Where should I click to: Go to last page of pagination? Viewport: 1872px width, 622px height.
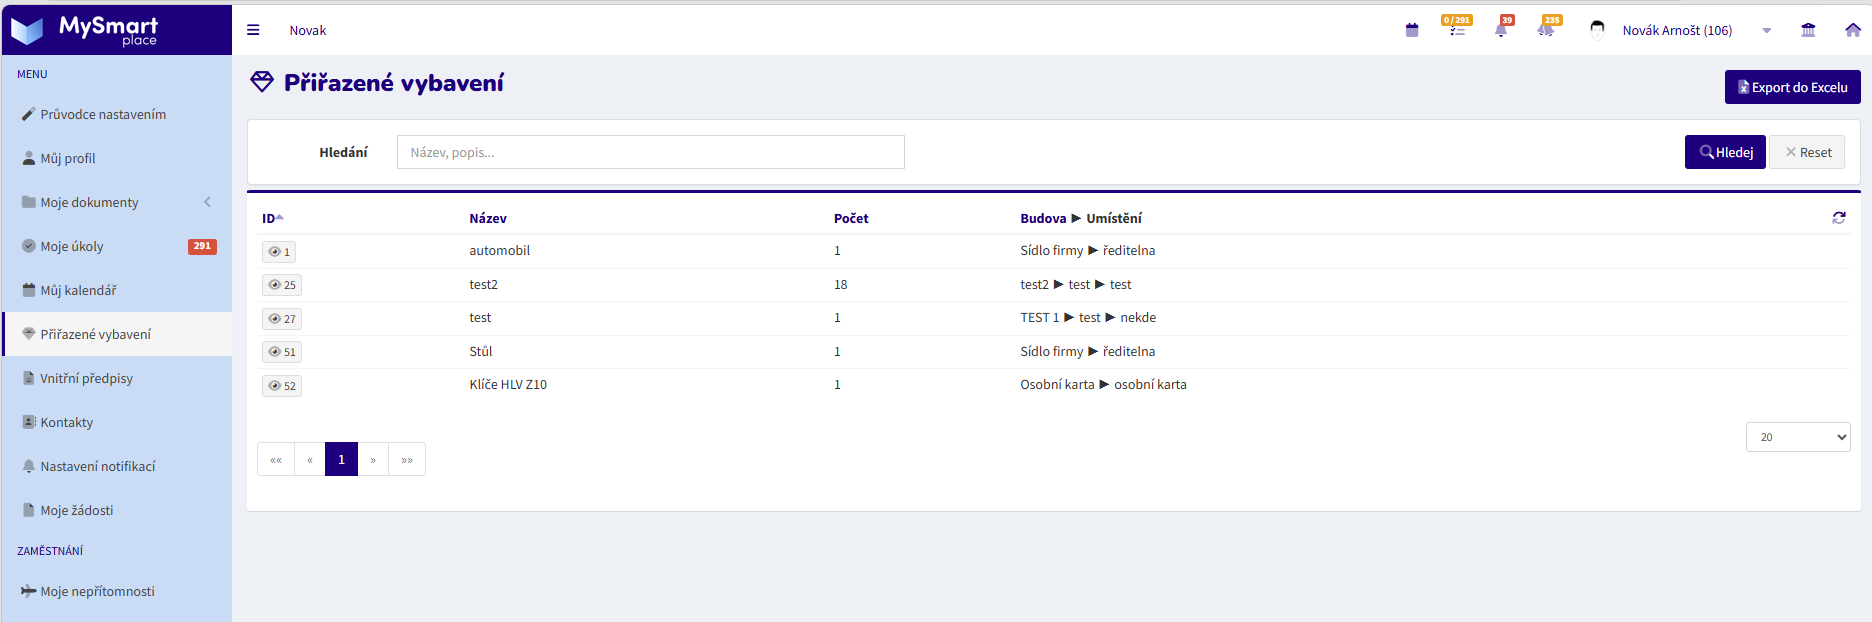407,459
